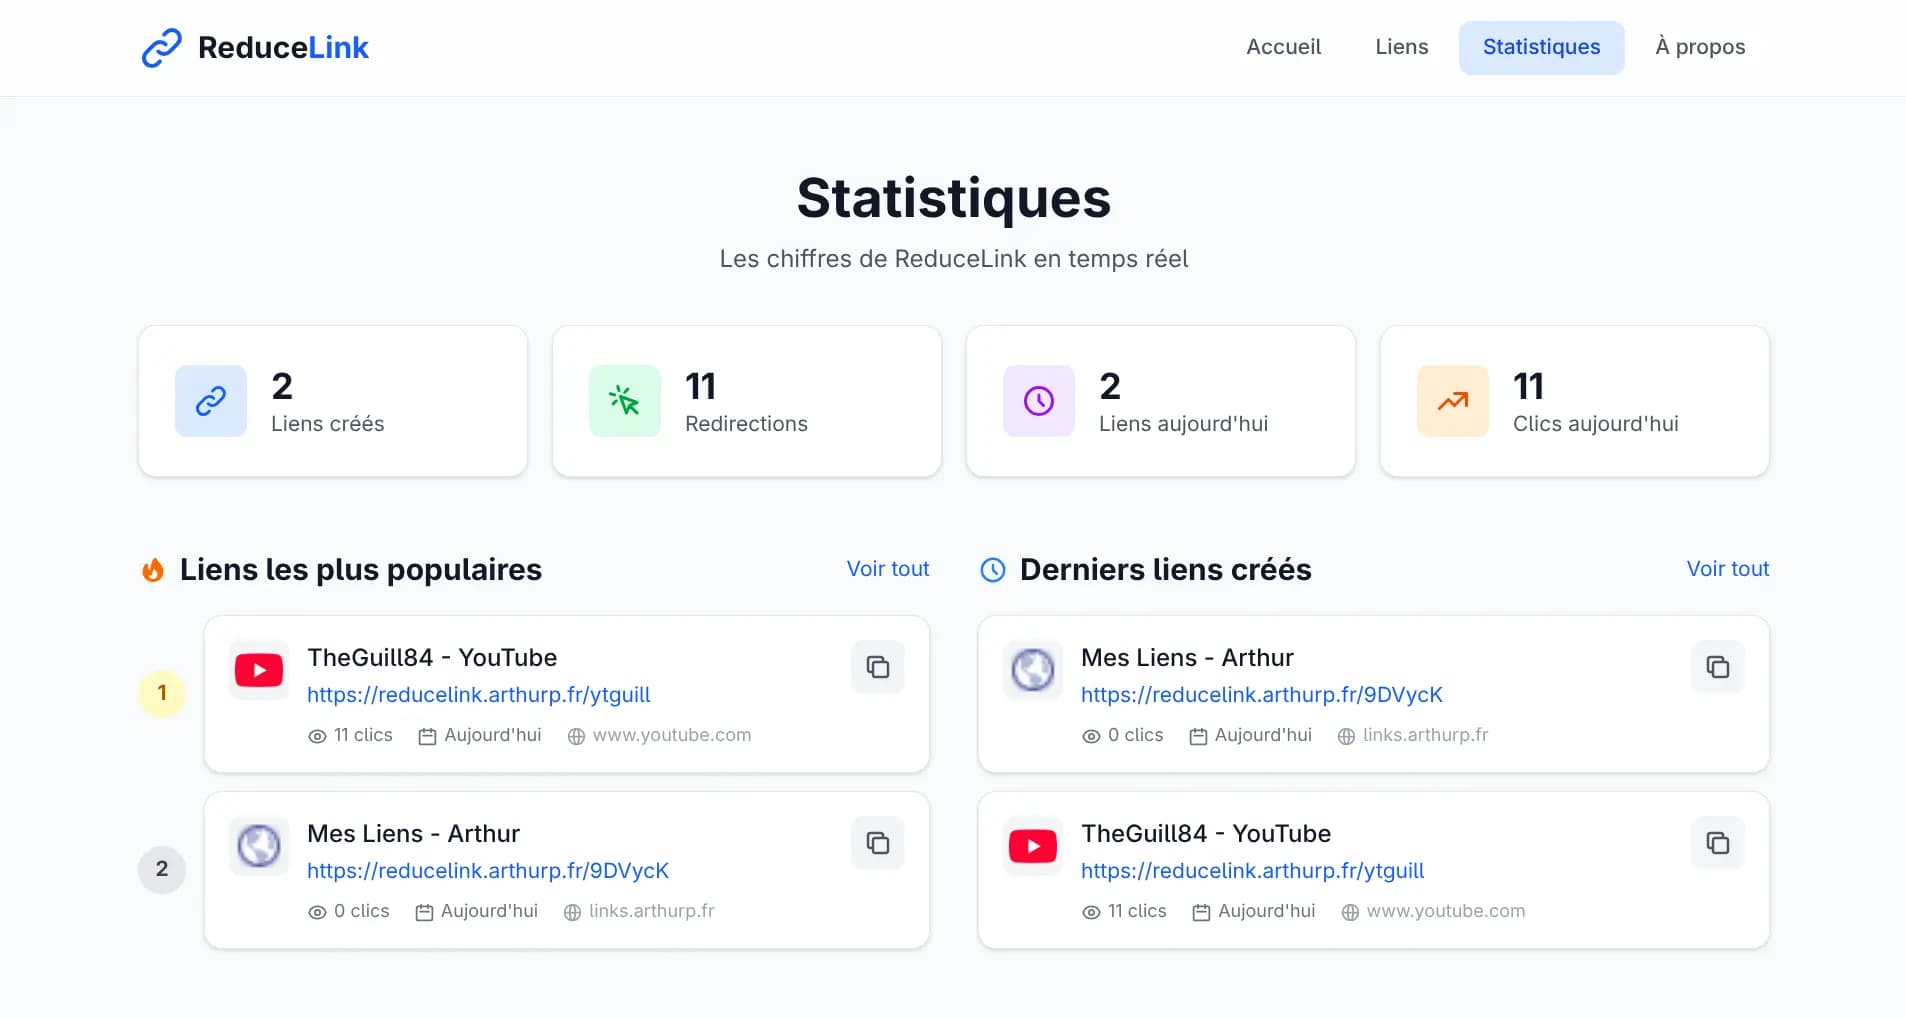This screenshot has height=1018, width=1906.
Task: Copy the TheGuill84 link in recent list
Action: pos(1717,843)
